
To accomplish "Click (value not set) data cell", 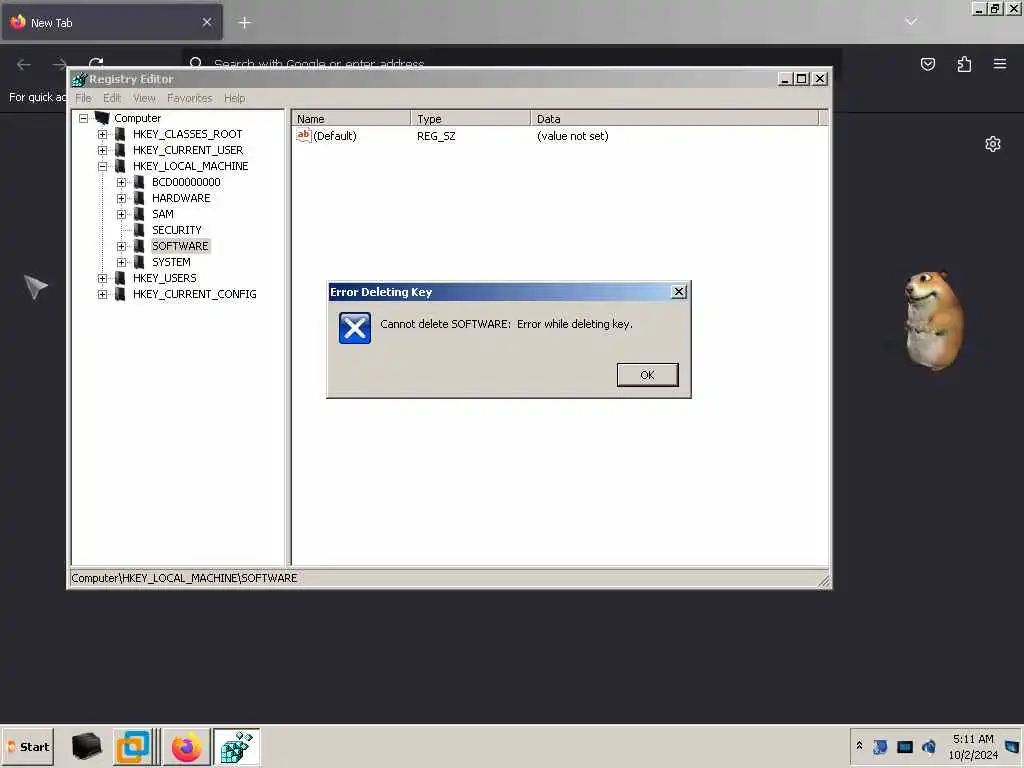I will tap(573, 136).
